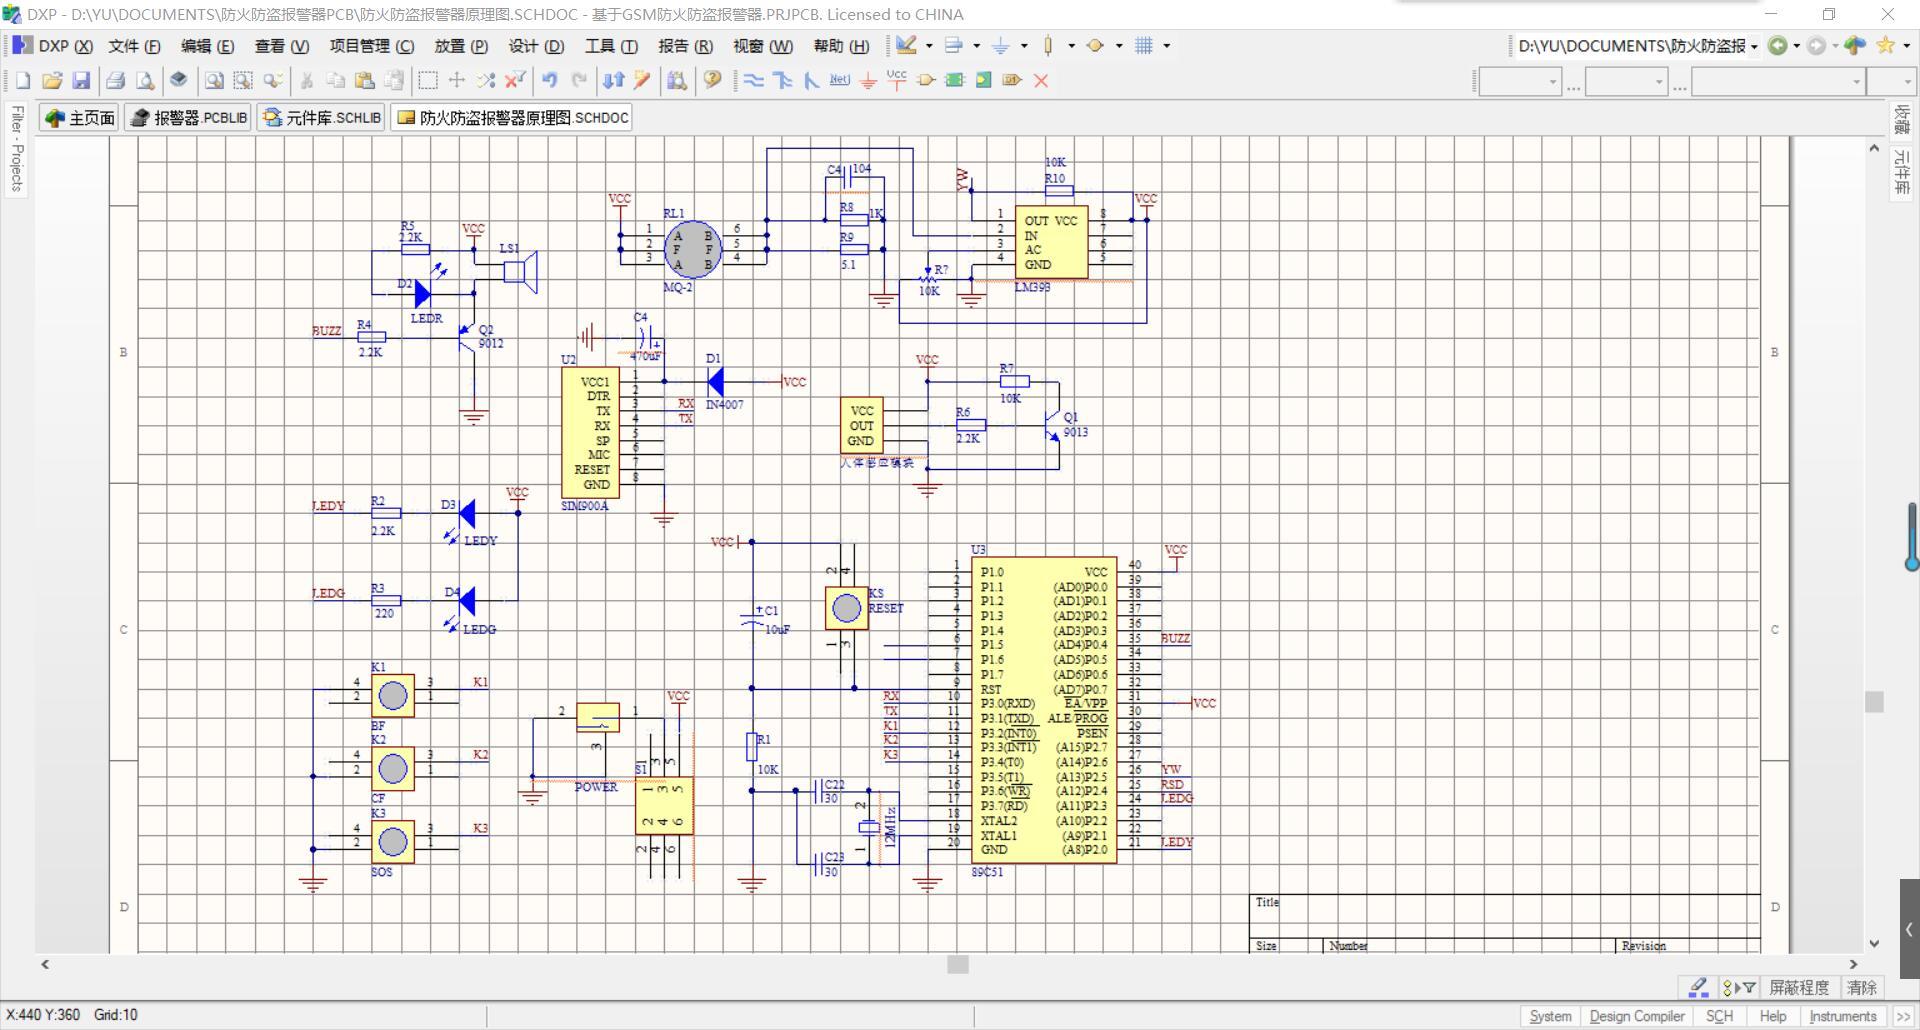
Task: Expand the favorites star dropdown arrow
Action: coord(1906,45)
